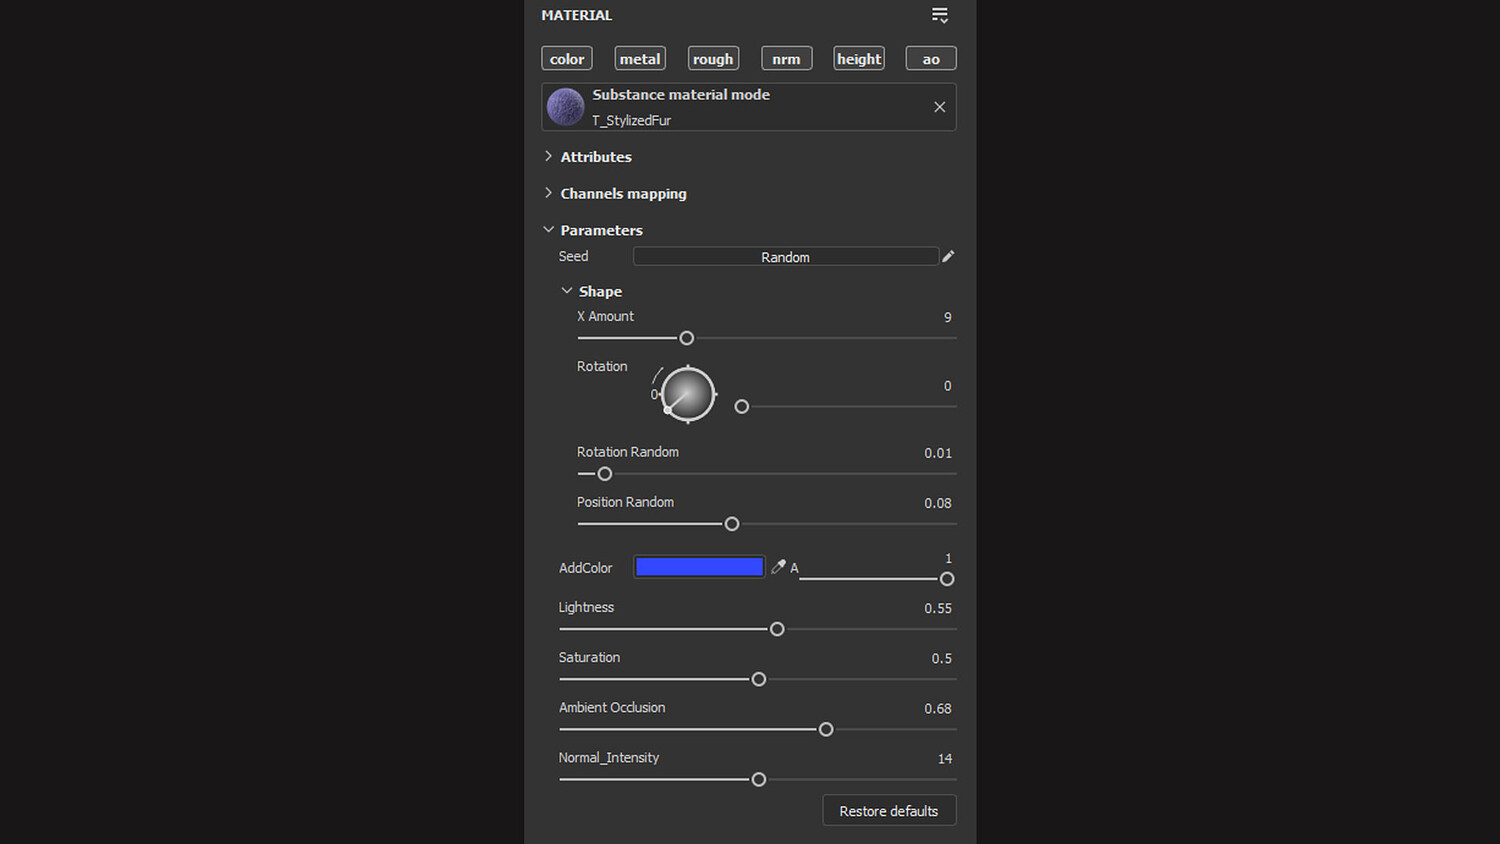Click the Ambient Occlusion slider handle
Viewport: 1500px width, 844px height.
(x=826, y=729)
